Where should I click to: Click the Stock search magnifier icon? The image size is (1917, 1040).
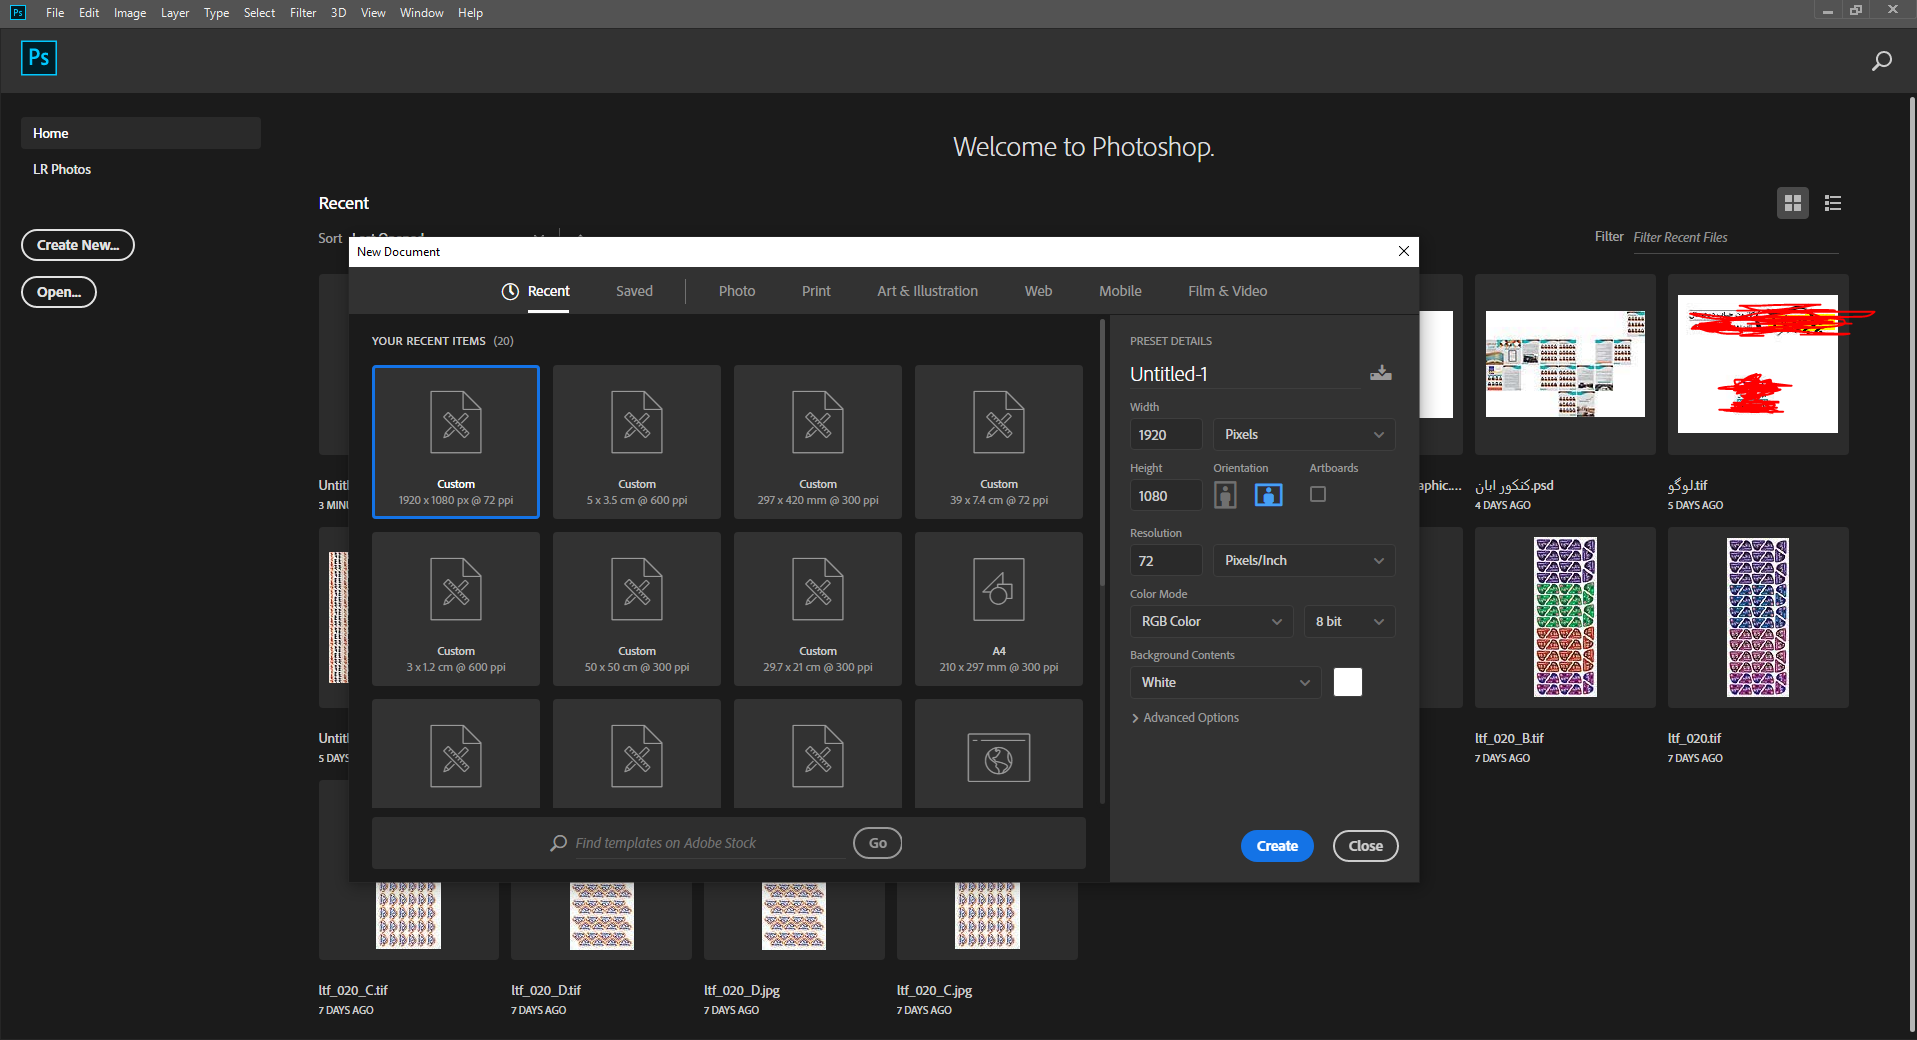pyautogui.click(x=559, y=843)
